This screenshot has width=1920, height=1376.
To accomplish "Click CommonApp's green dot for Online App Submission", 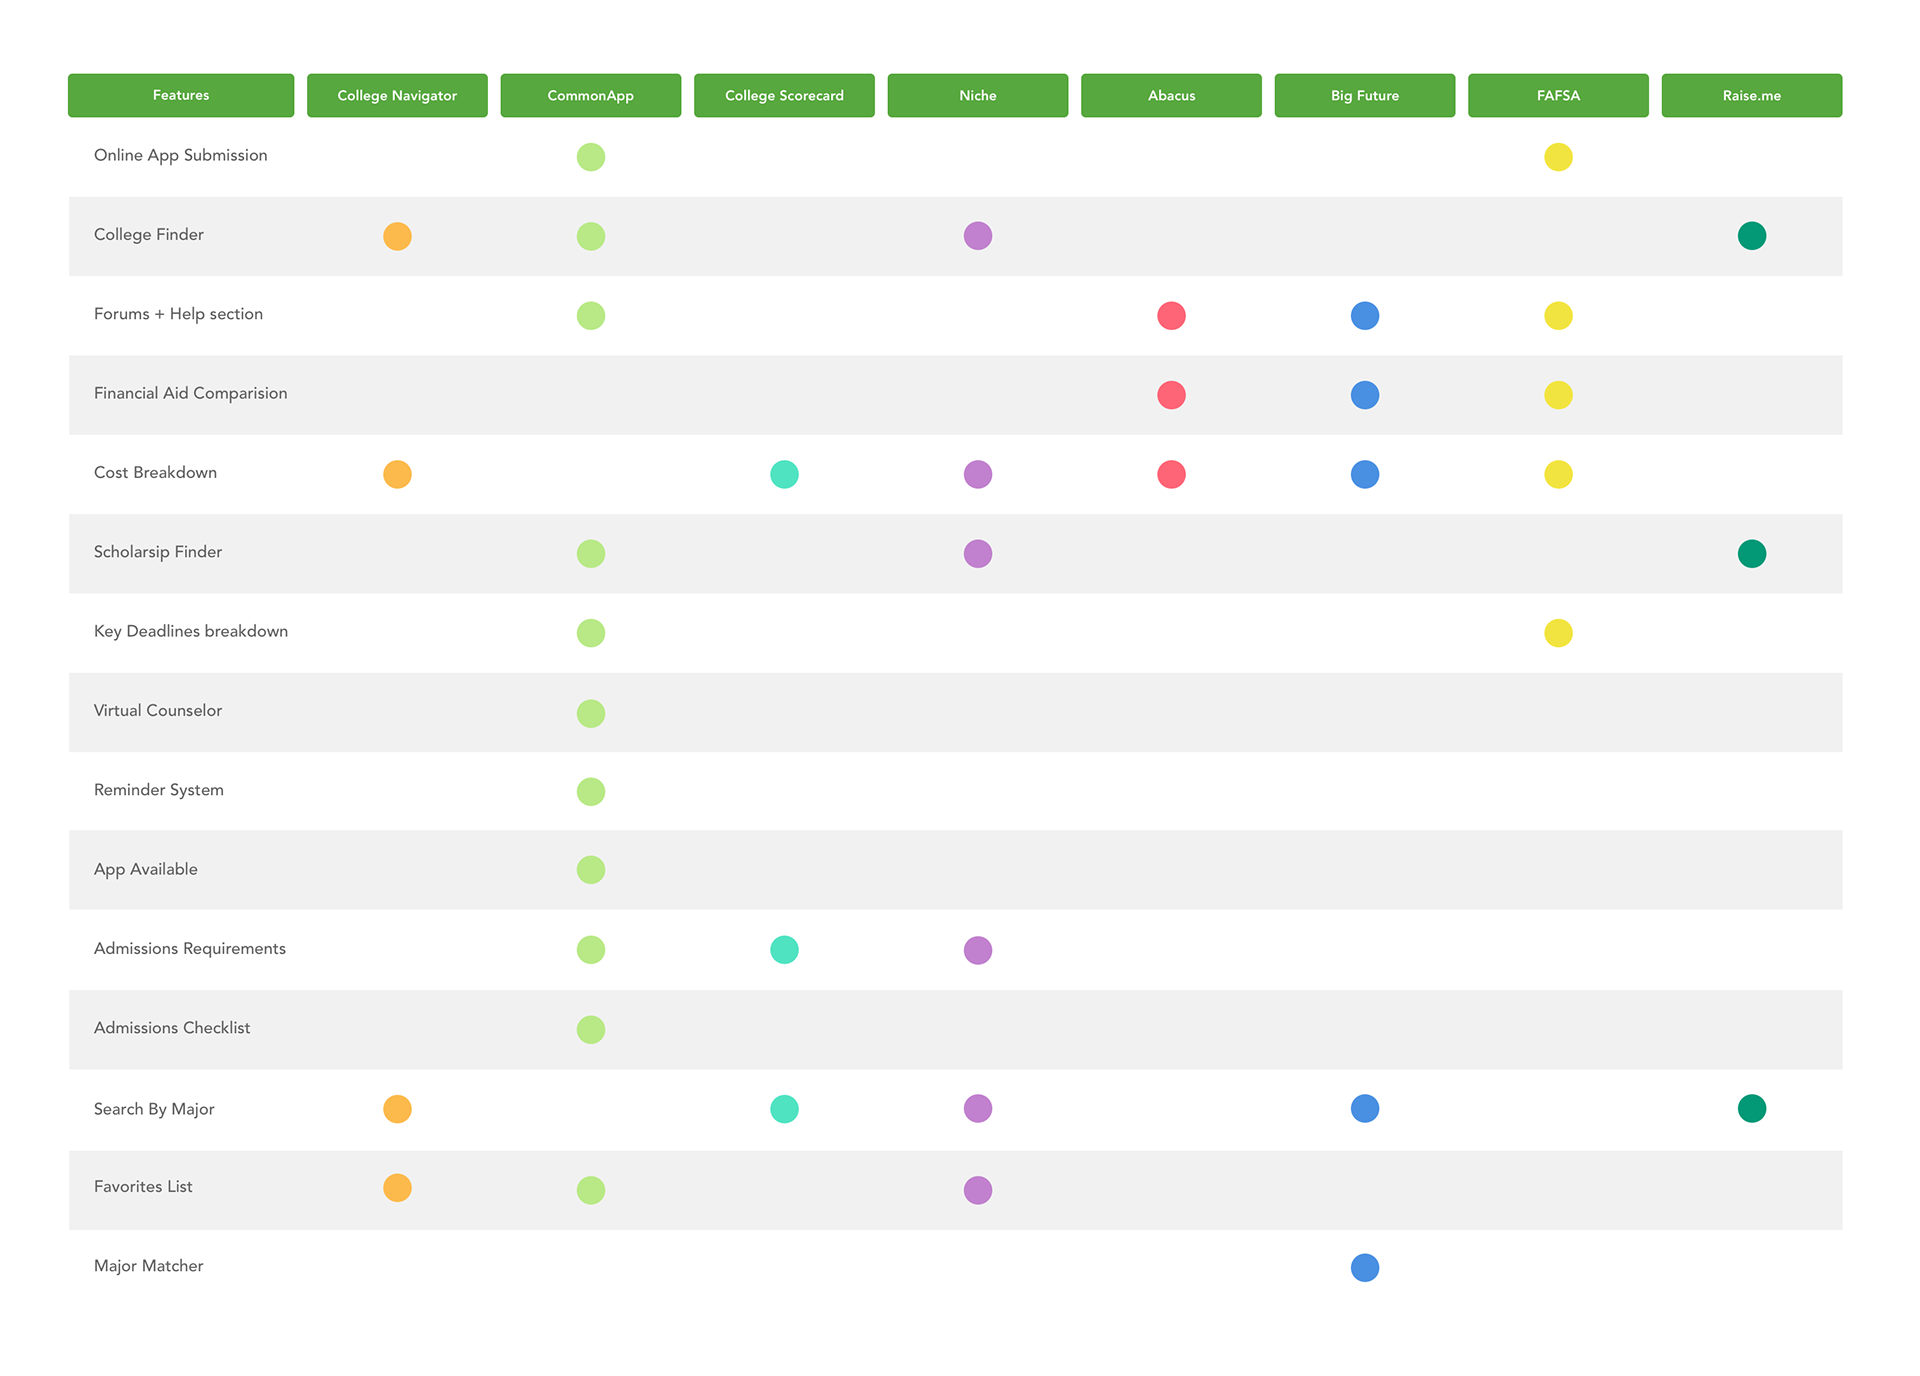I will click(591, 157).
